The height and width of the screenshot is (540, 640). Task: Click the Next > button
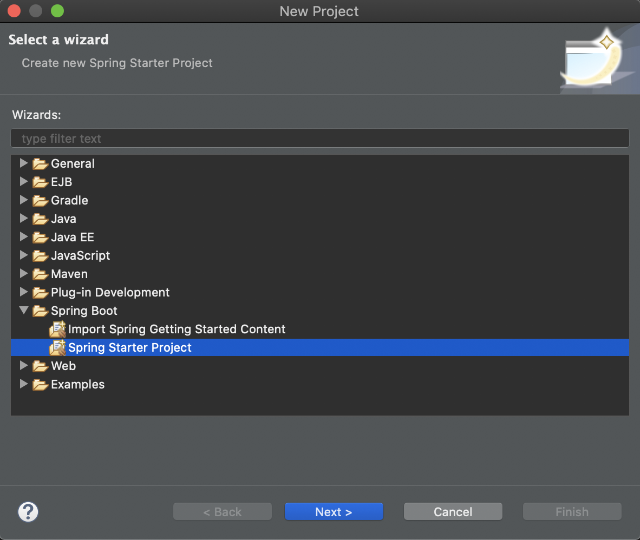tap(334, 512)
